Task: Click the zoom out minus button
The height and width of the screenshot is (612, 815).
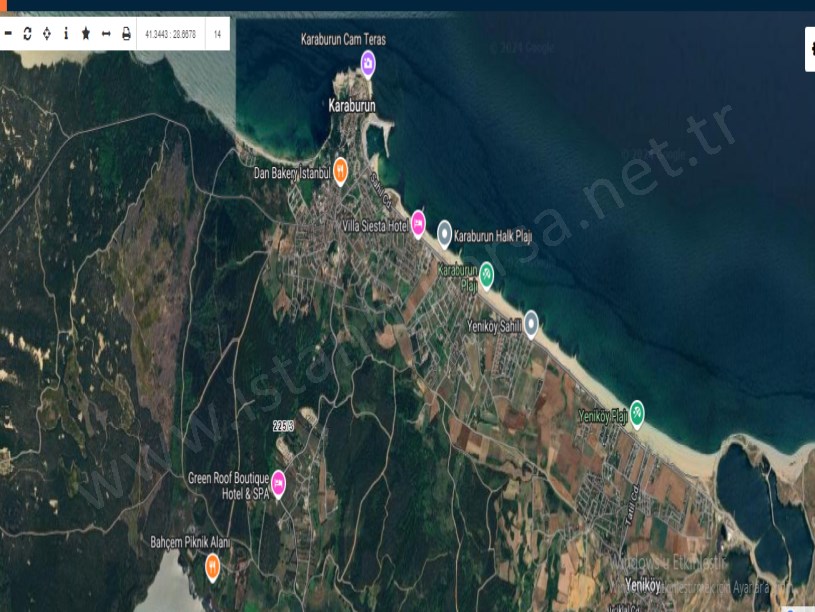Action: (x=8, y=34)
